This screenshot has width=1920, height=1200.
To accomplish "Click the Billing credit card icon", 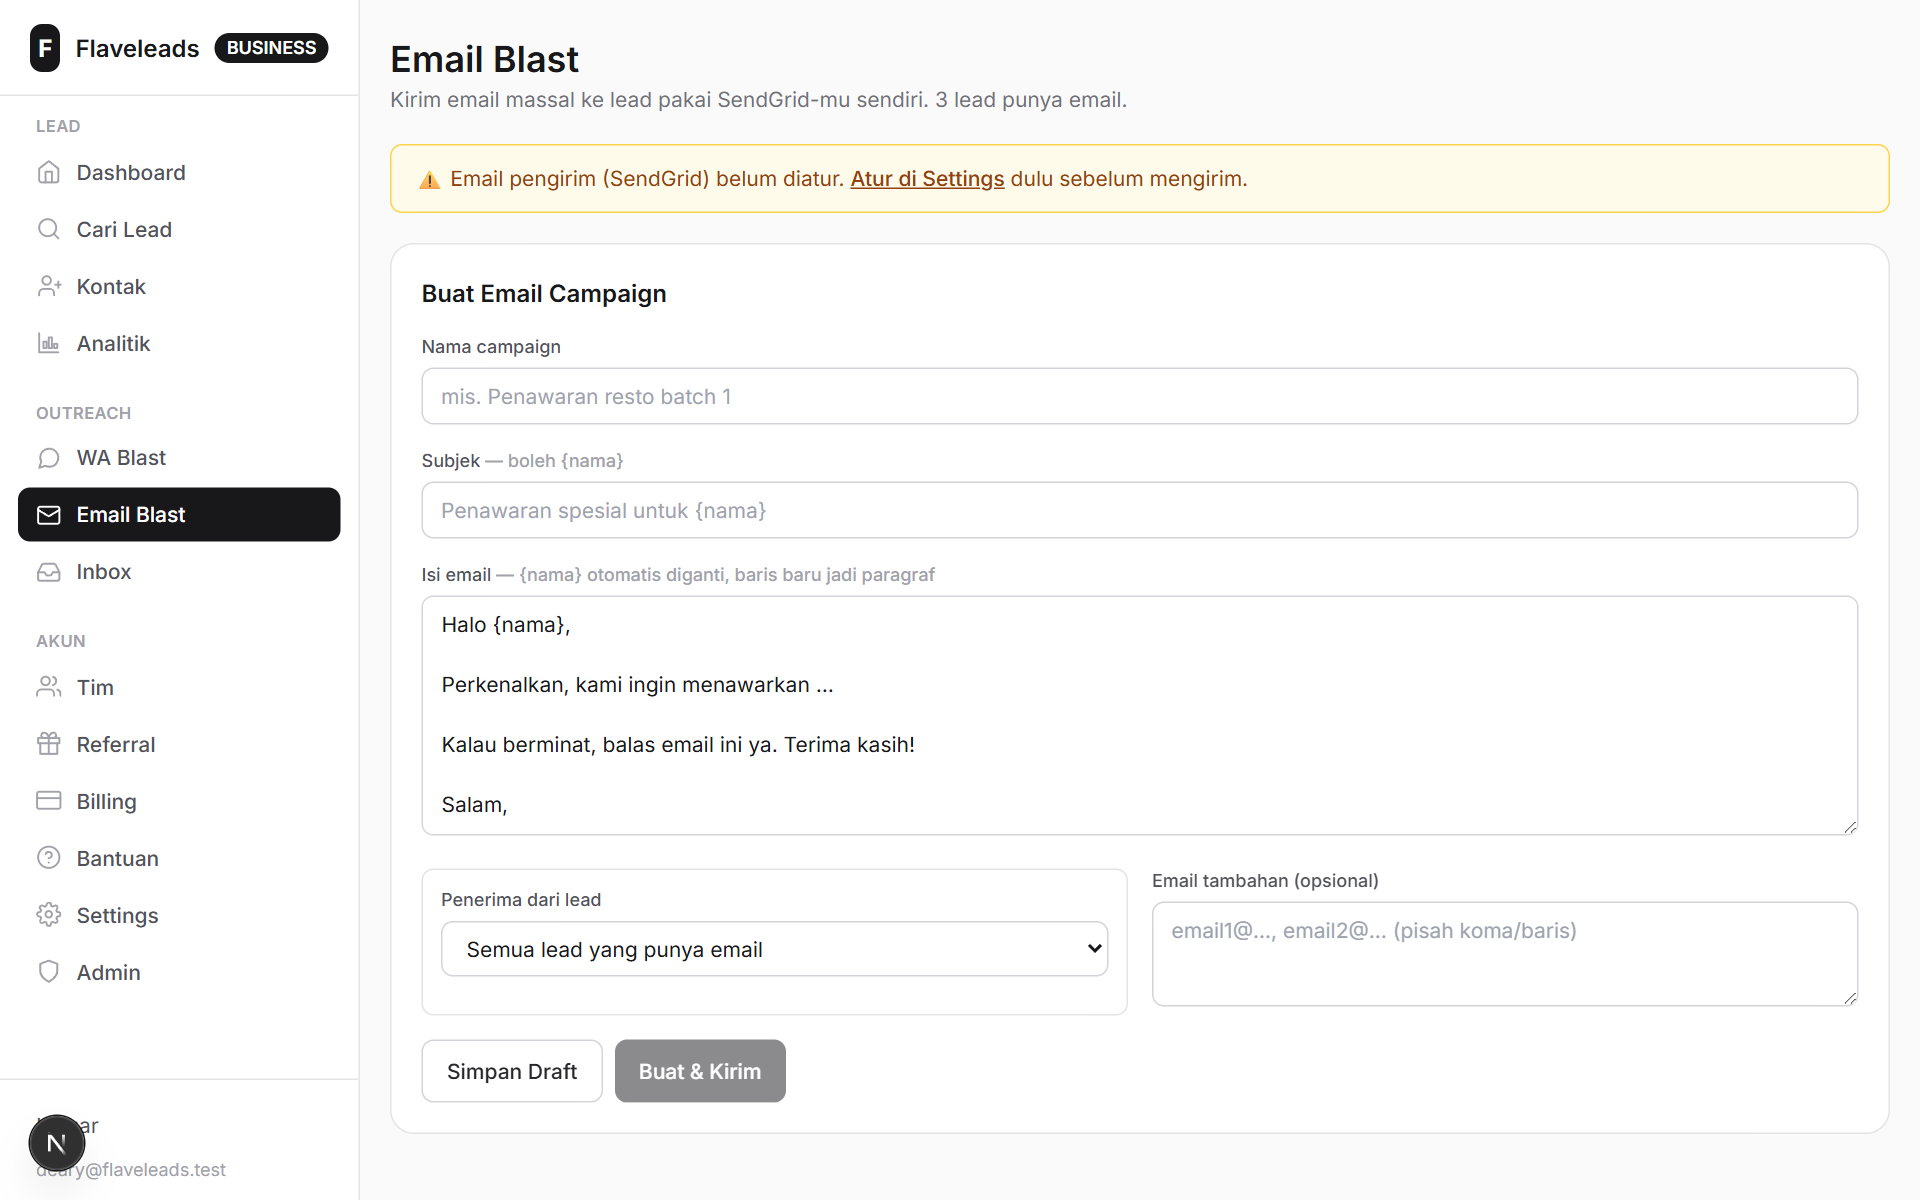I will pyautogui.click(x=49, y=801).
